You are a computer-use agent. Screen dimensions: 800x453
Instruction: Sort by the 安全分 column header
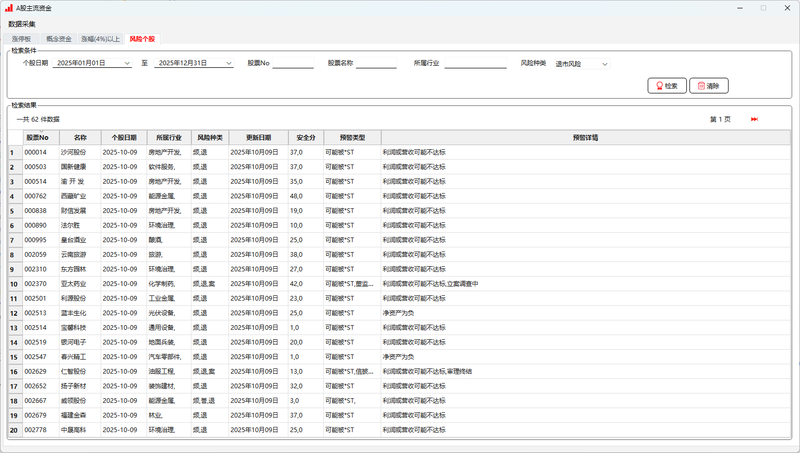306,137
